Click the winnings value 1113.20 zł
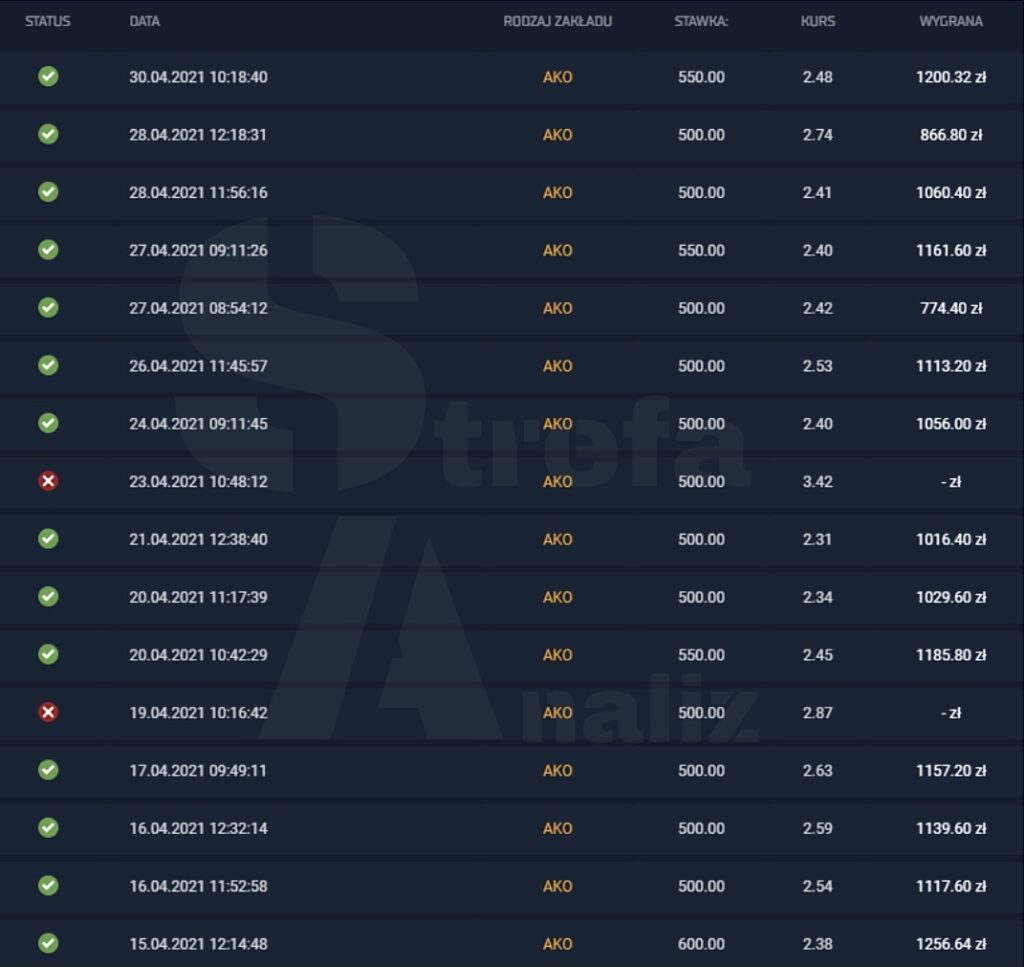Image resolution: width=1024 pixels, height=967 pixels. coord(951,366)
